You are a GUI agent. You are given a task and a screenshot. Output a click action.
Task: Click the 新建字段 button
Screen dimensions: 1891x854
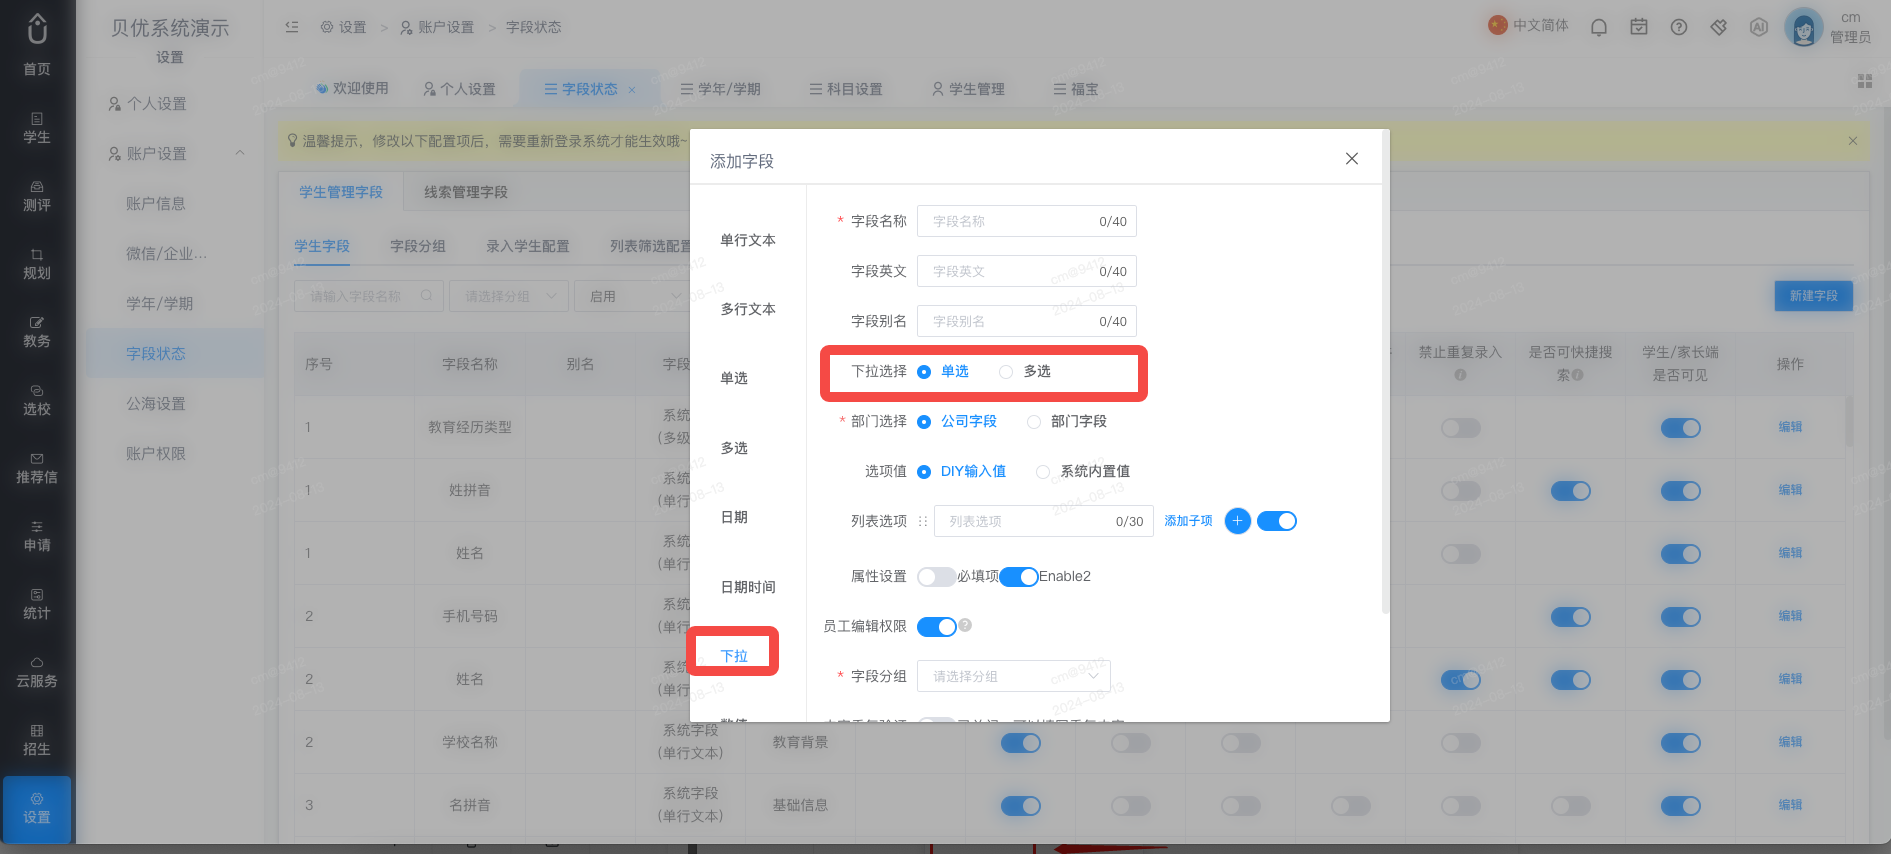[x=1813, y=296]
